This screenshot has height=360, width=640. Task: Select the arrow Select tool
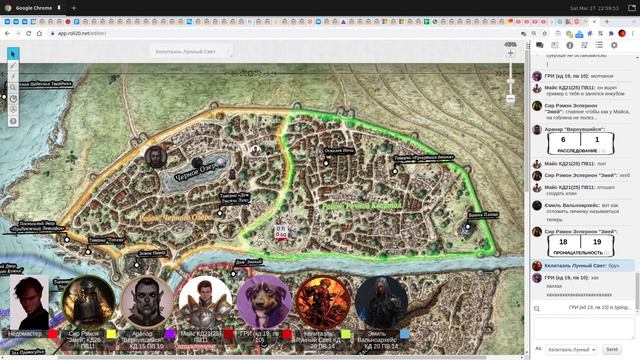coord(13,54)
